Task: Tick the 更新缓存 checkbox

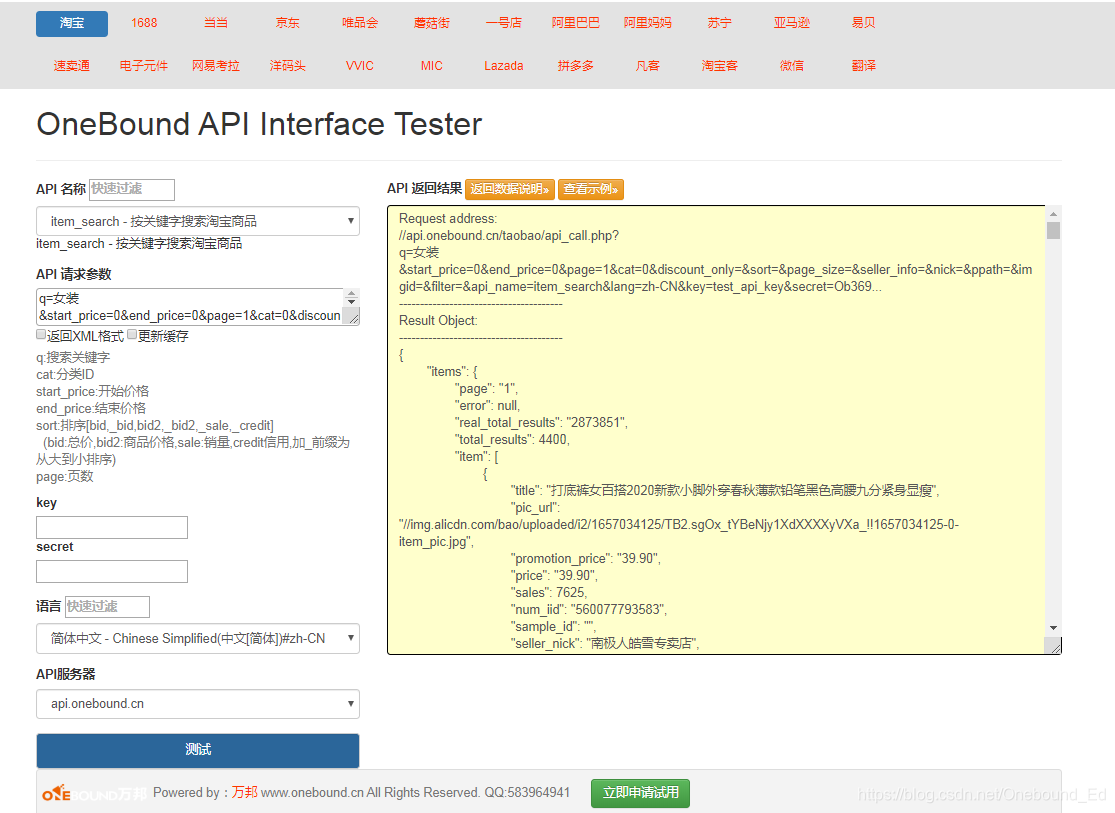Action: [132, 335]
